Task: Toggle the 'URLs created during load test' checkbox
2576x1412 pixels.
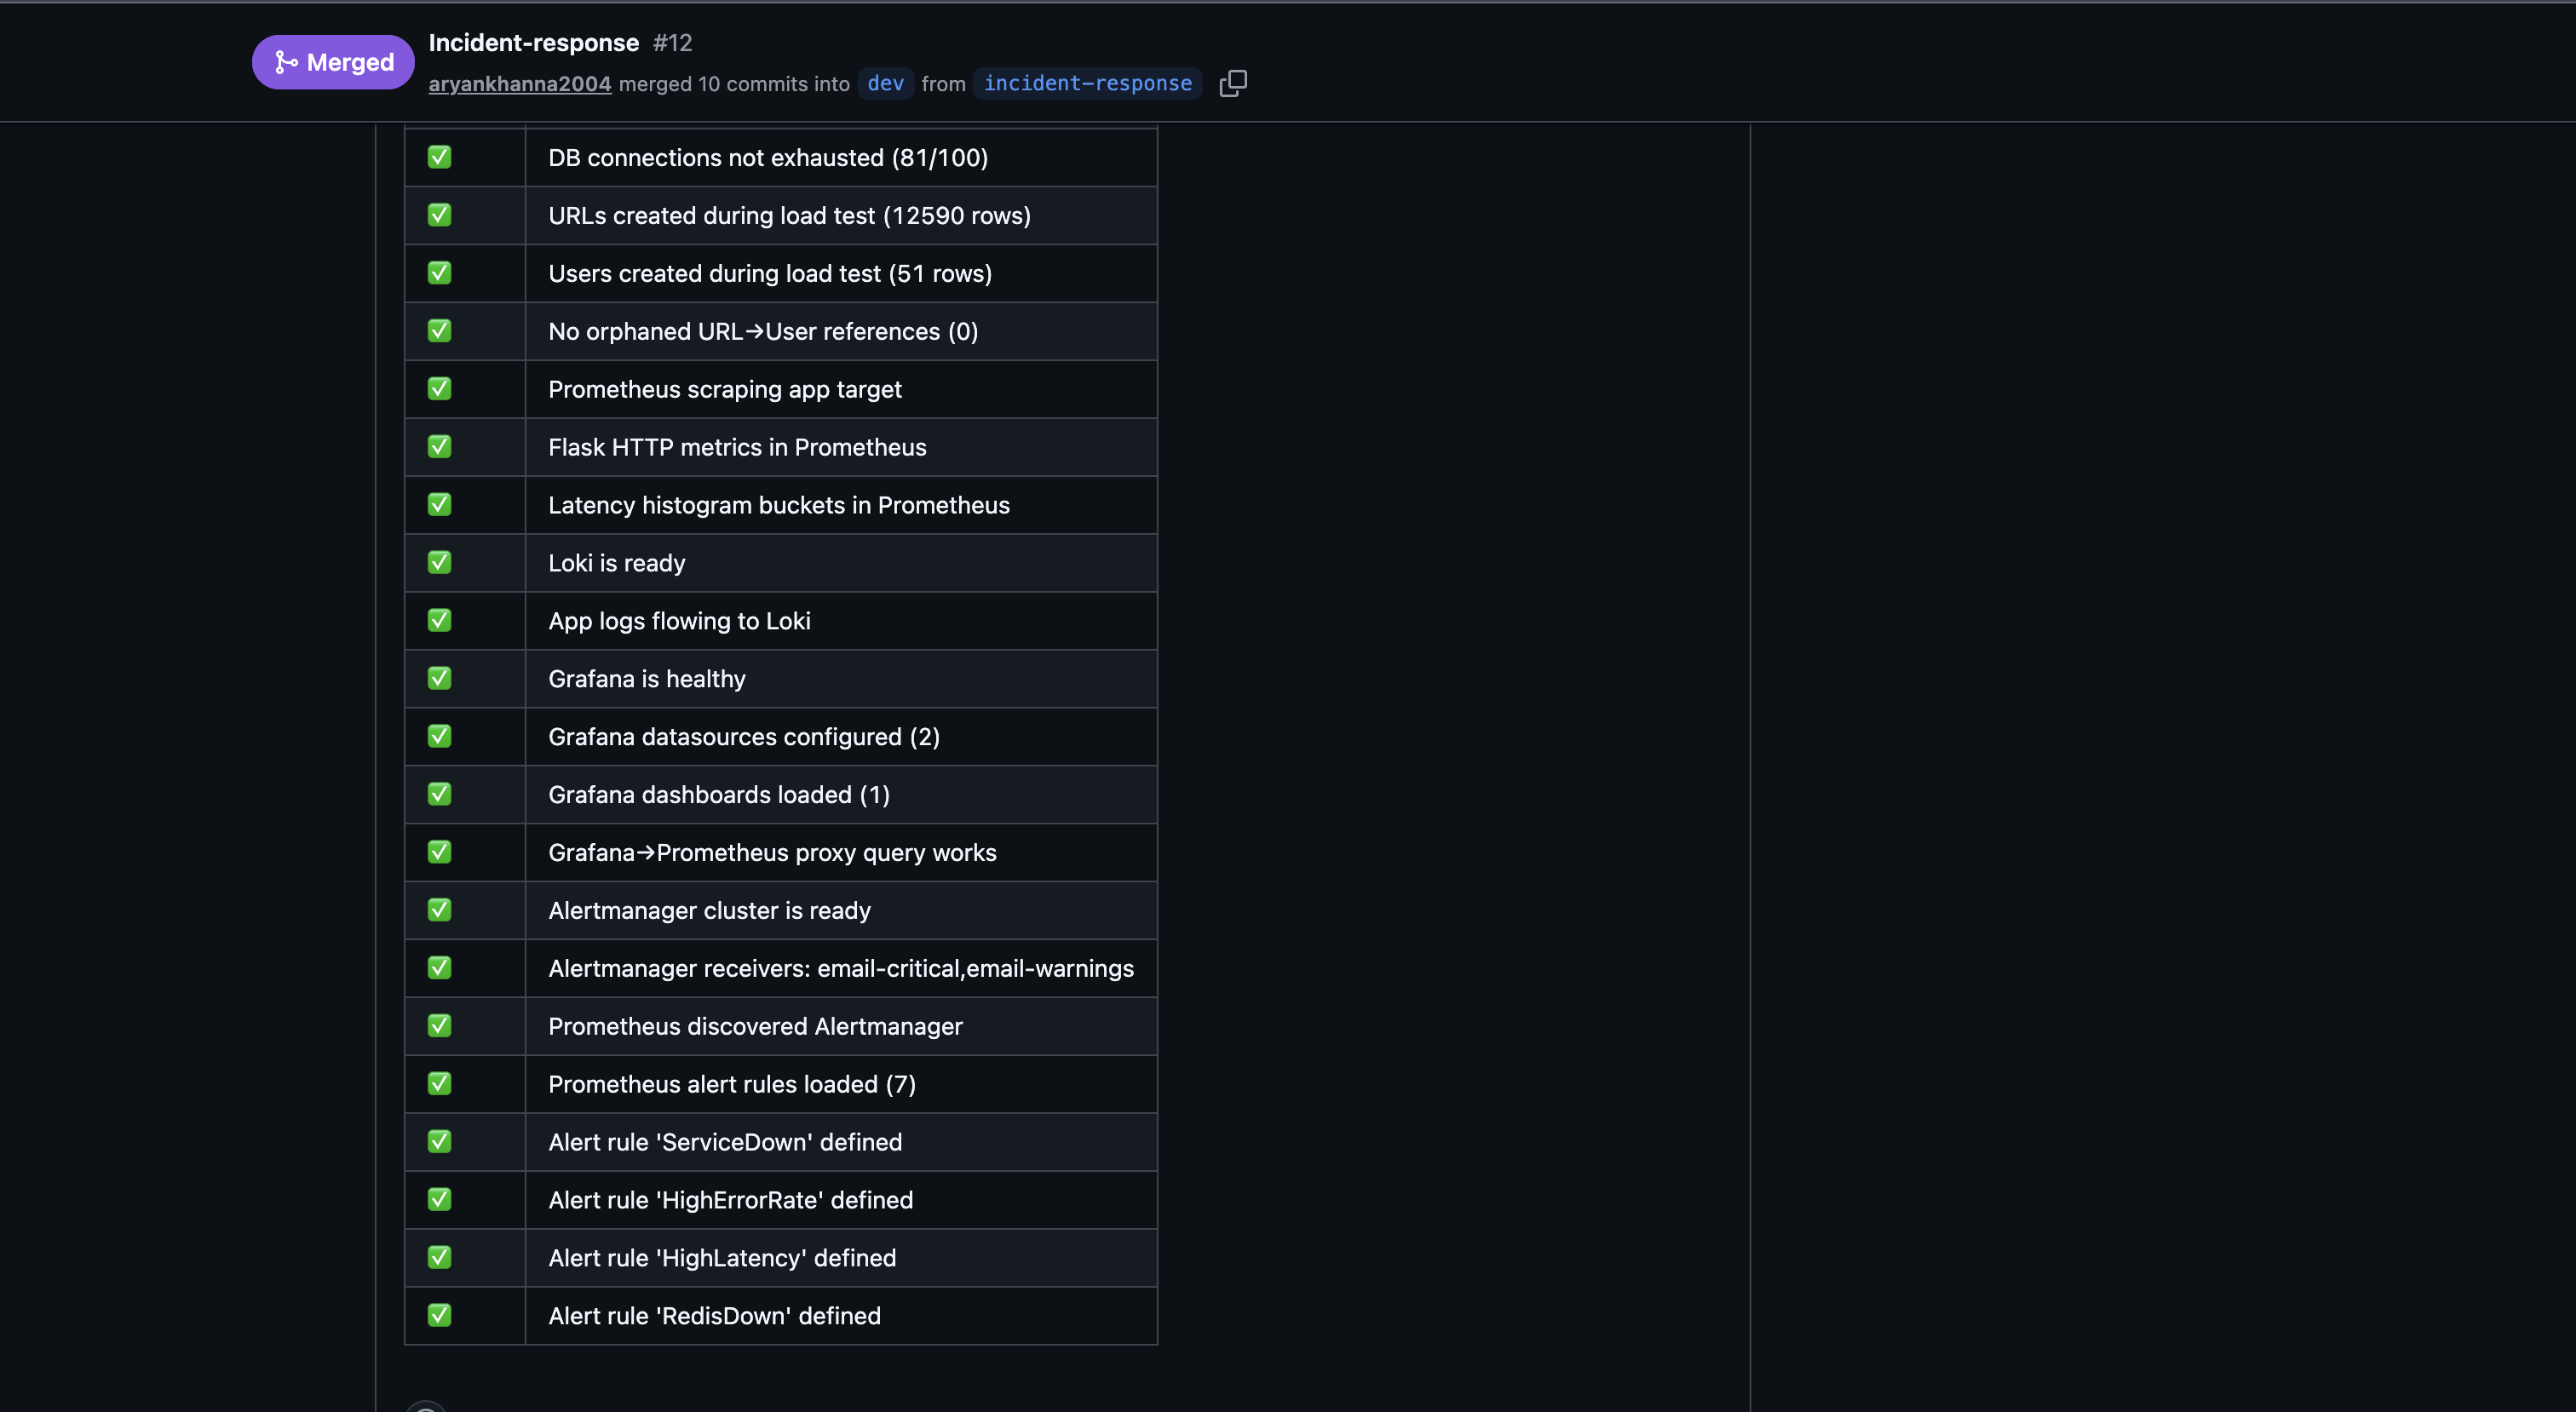Action: (x=439, y=215)
